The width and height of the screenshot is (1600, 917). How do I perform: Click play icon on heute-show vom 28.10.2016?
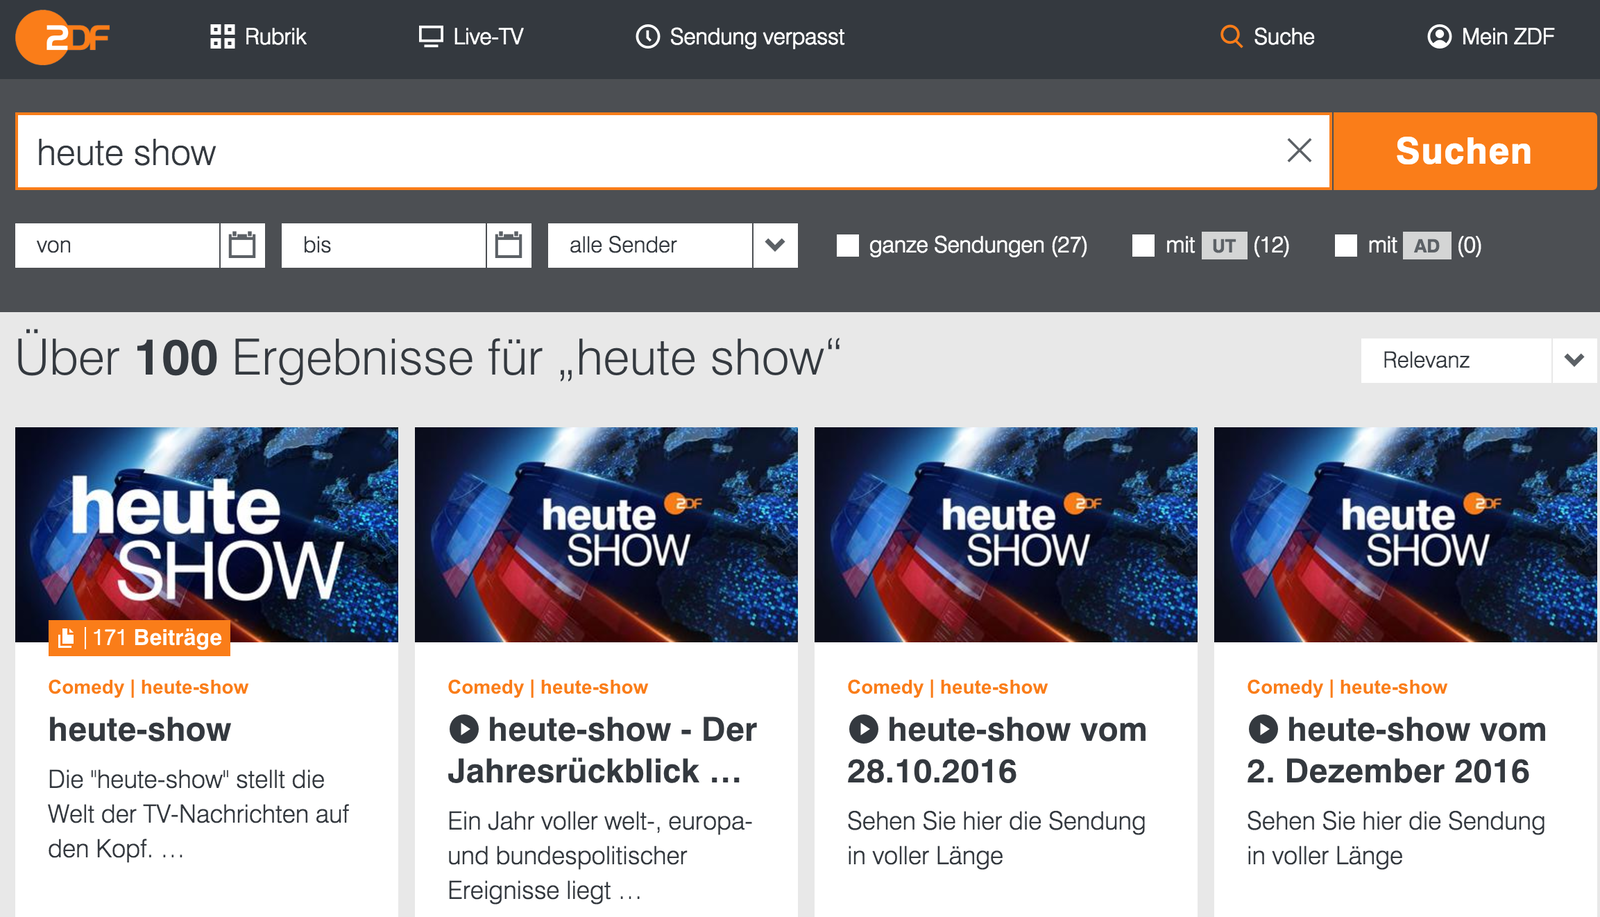tap(863, 729)
